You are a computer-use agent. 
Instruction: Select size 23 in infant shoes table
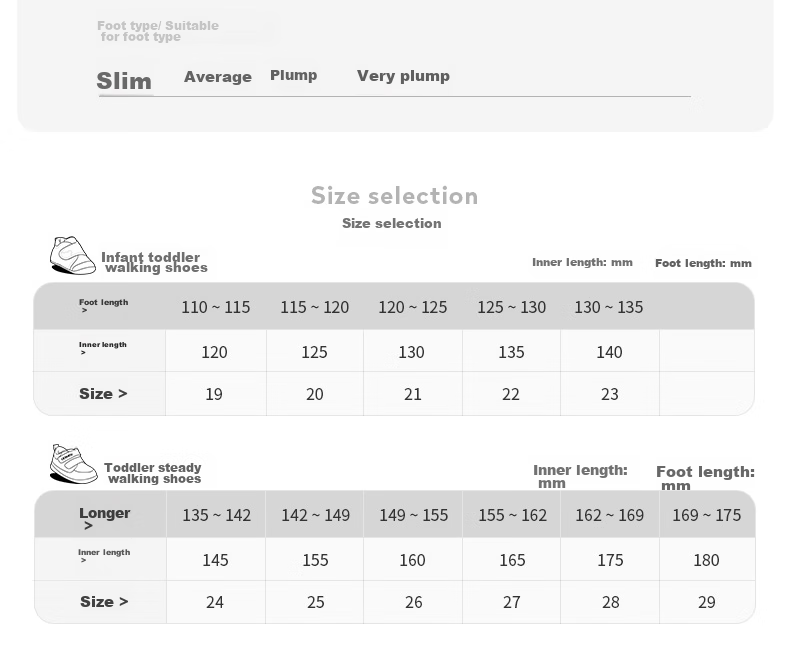click(610, 394)
